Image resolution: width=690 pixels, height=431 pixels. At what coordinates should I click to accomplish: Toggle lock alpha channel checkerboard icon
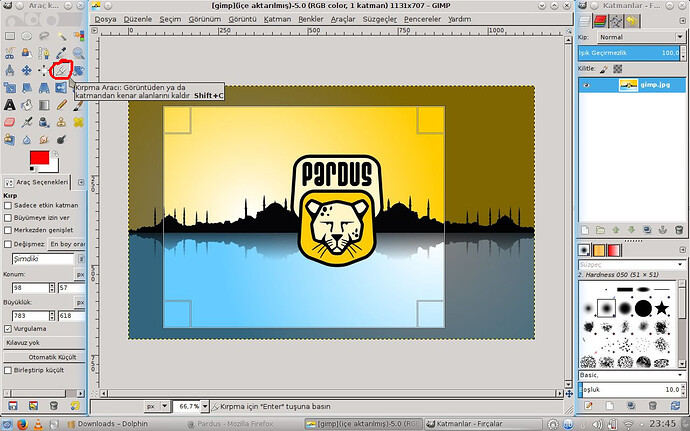pyautogui.click(x=618, y=69)
